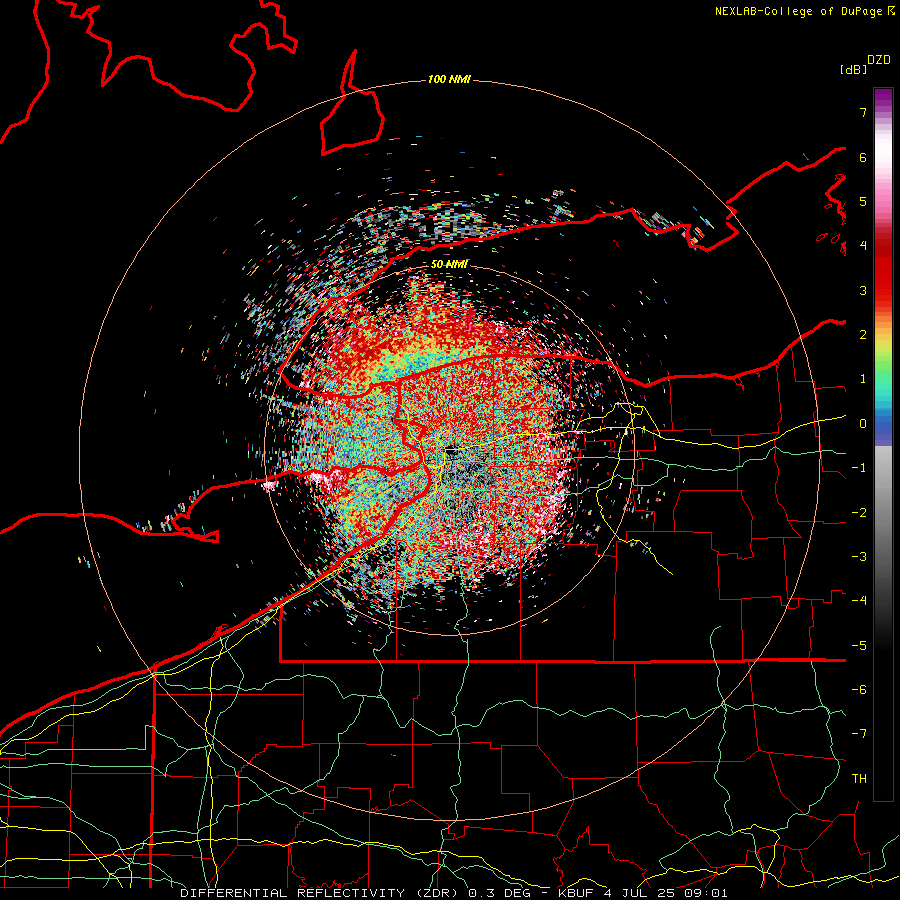The width and height of the screenshot is (900, 900).
Task: Click legend value 4 on color scale
Action: click(863, 246)
